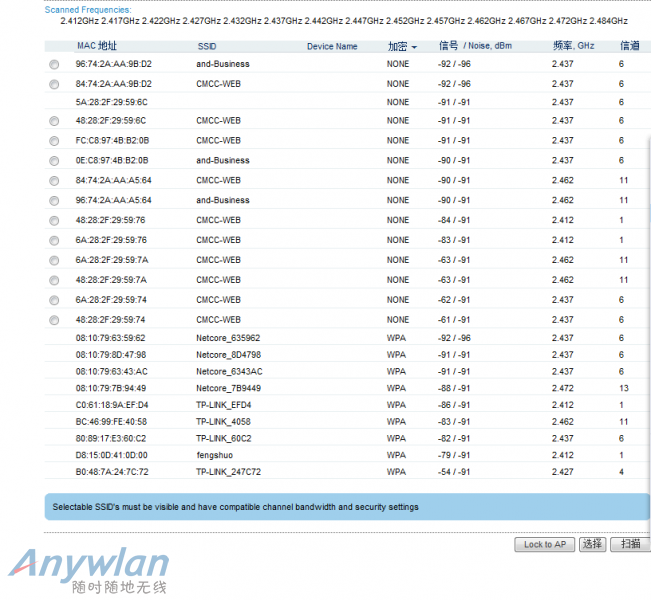
Task: Select radio button for MAC 96:74:2A:AA:A5:64
Action: click(54, 201)
